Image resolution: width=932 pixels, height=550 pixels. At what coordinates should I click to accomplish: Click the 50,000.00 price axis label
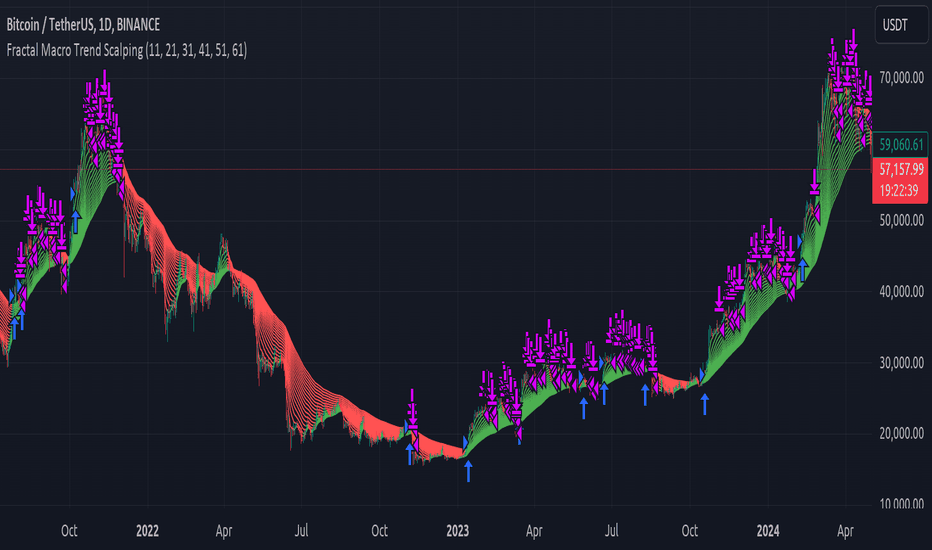901,221
